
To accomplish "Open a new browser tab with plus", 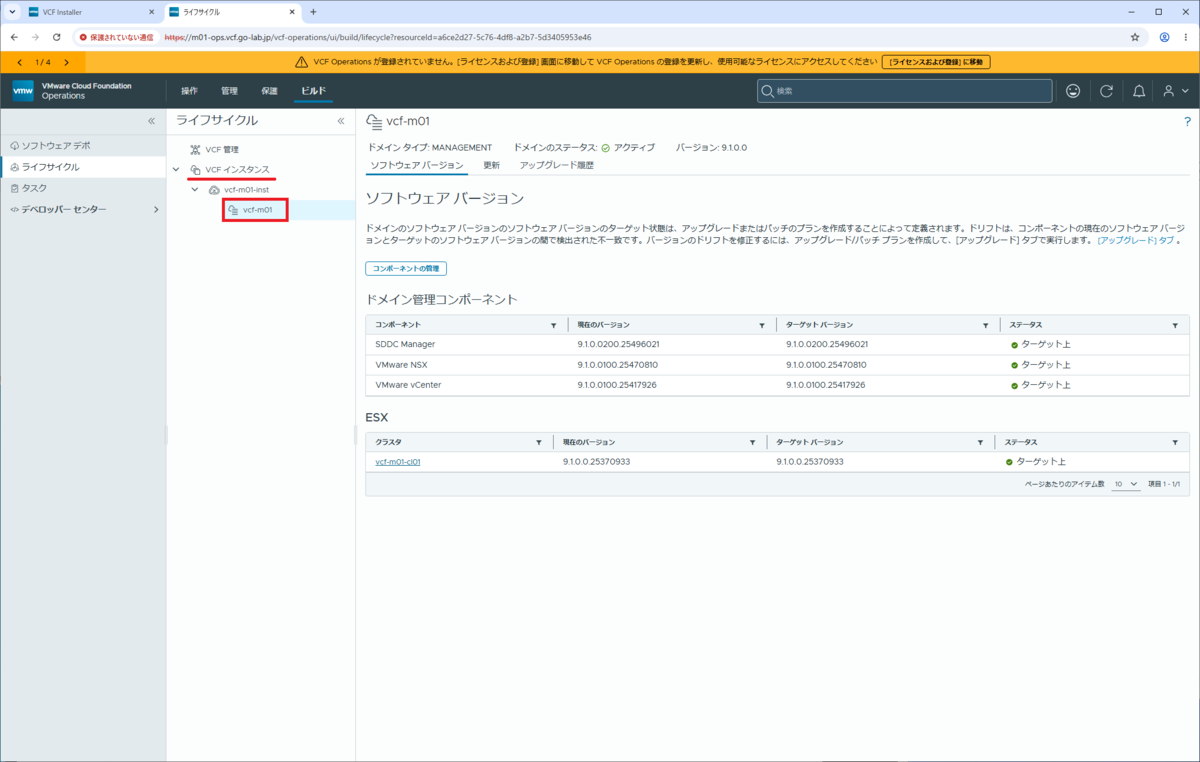I will pyautogui.click(x=313, y=12).
